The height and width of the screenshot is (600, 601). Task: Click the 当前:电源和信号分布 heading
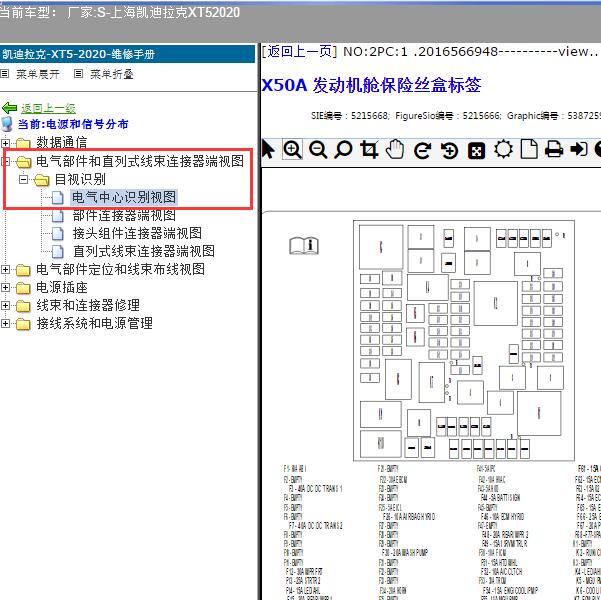click(73, 125)
